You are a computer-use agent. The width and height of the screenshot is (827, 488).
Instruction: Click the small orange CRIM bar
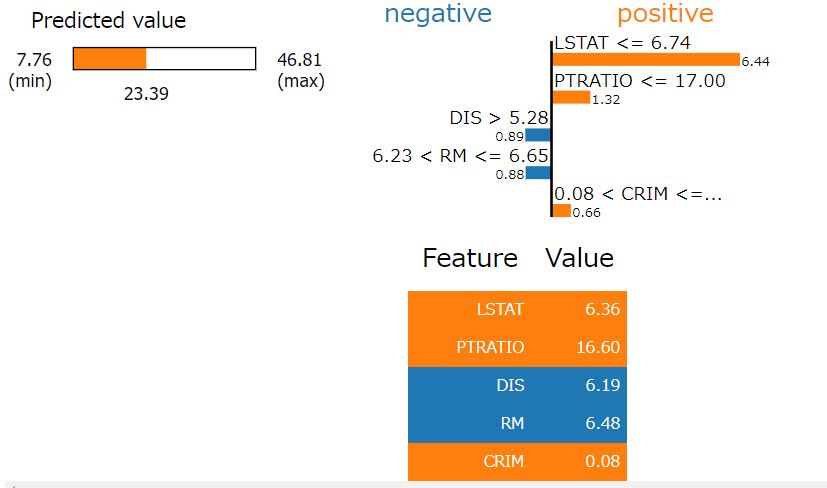[562, 211]
